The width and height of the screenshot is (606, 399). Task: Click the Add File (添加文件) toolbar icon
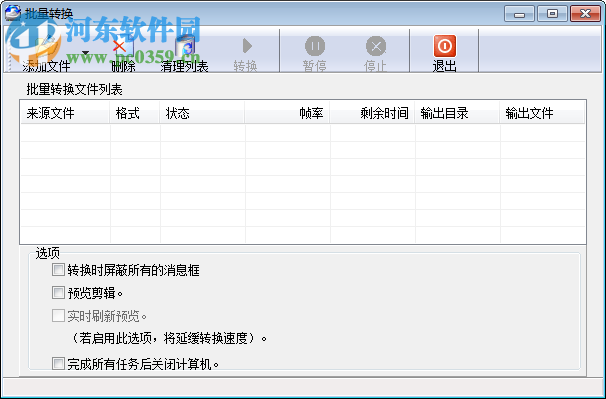[46, 46]
